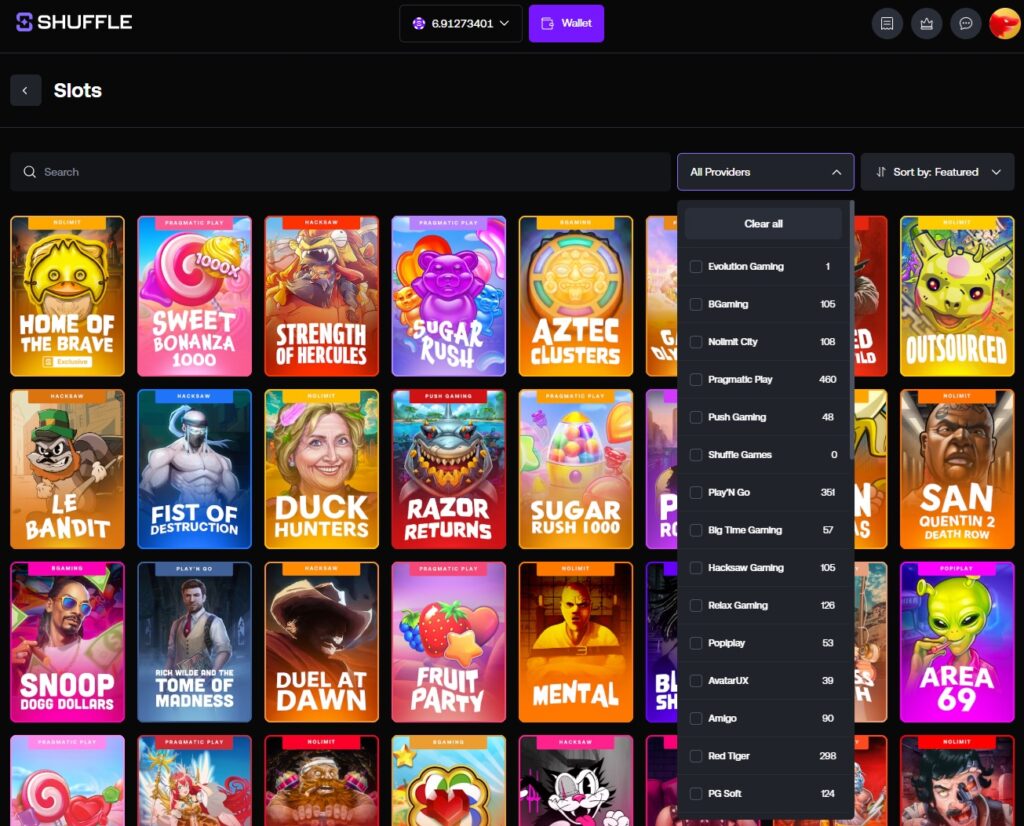
Task: Open Sugar Rush 1000 slot
Action: tap(575, 469)
